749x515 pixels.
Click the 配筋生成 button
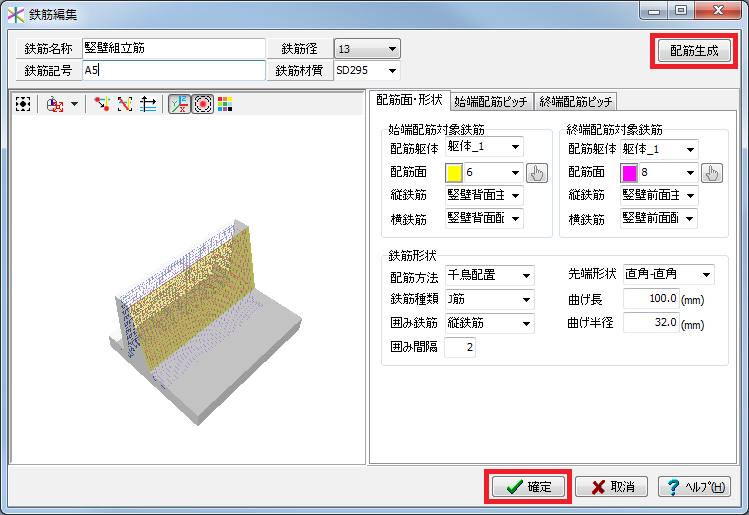[x=694, y=51]
